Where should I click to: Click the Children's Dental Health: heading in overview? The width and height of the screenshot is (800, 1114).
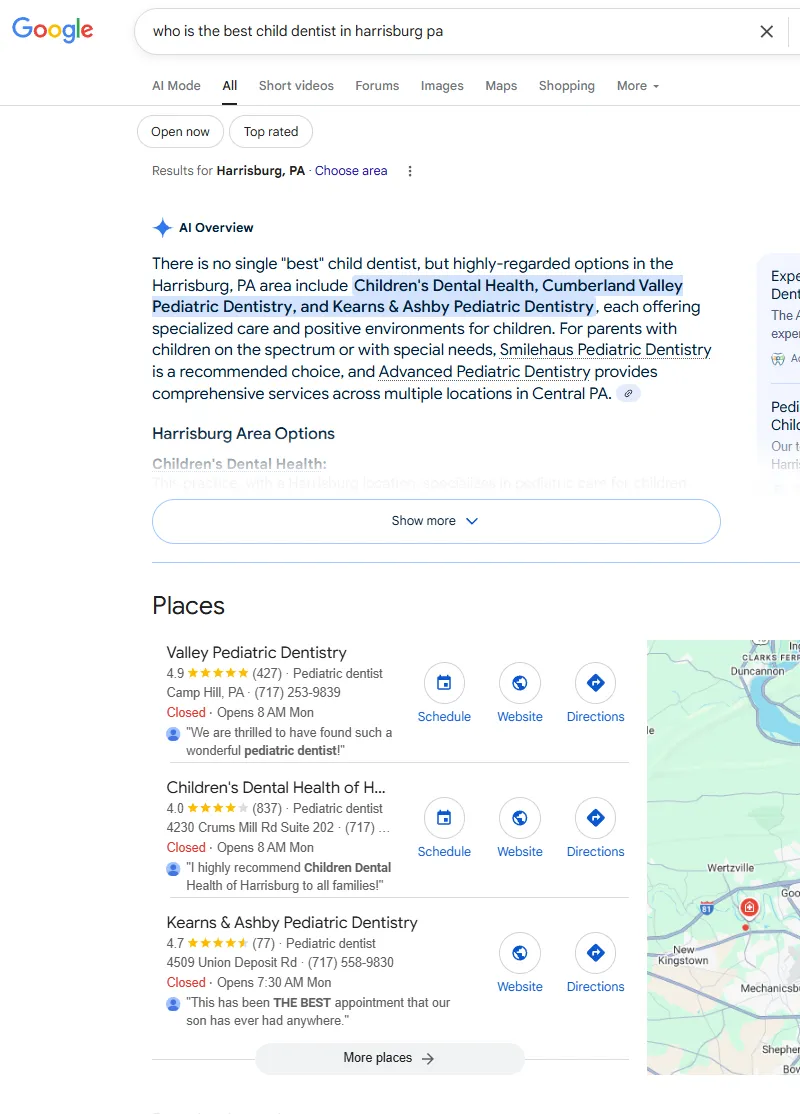click(x=239, y=464)
